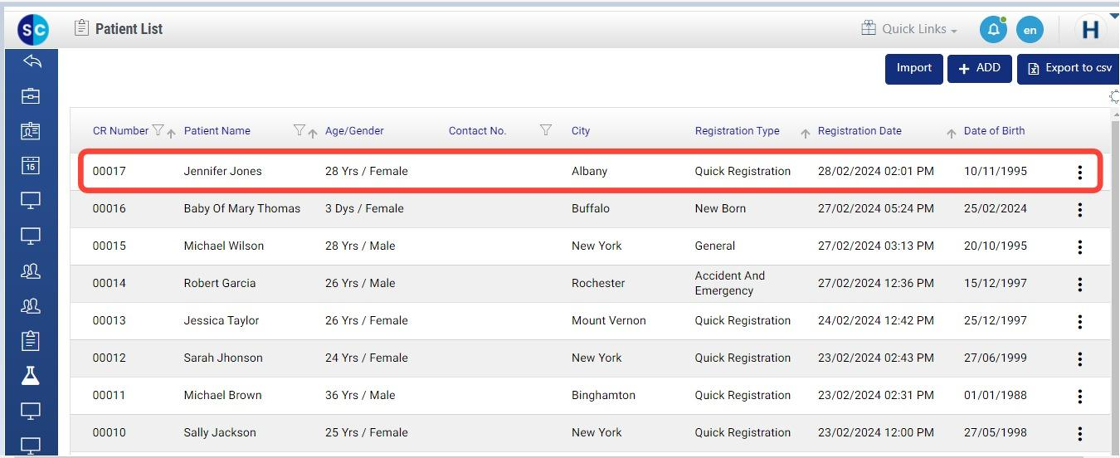Select CR number 00017 cell

pyautogui.click(x=109, y=171)
